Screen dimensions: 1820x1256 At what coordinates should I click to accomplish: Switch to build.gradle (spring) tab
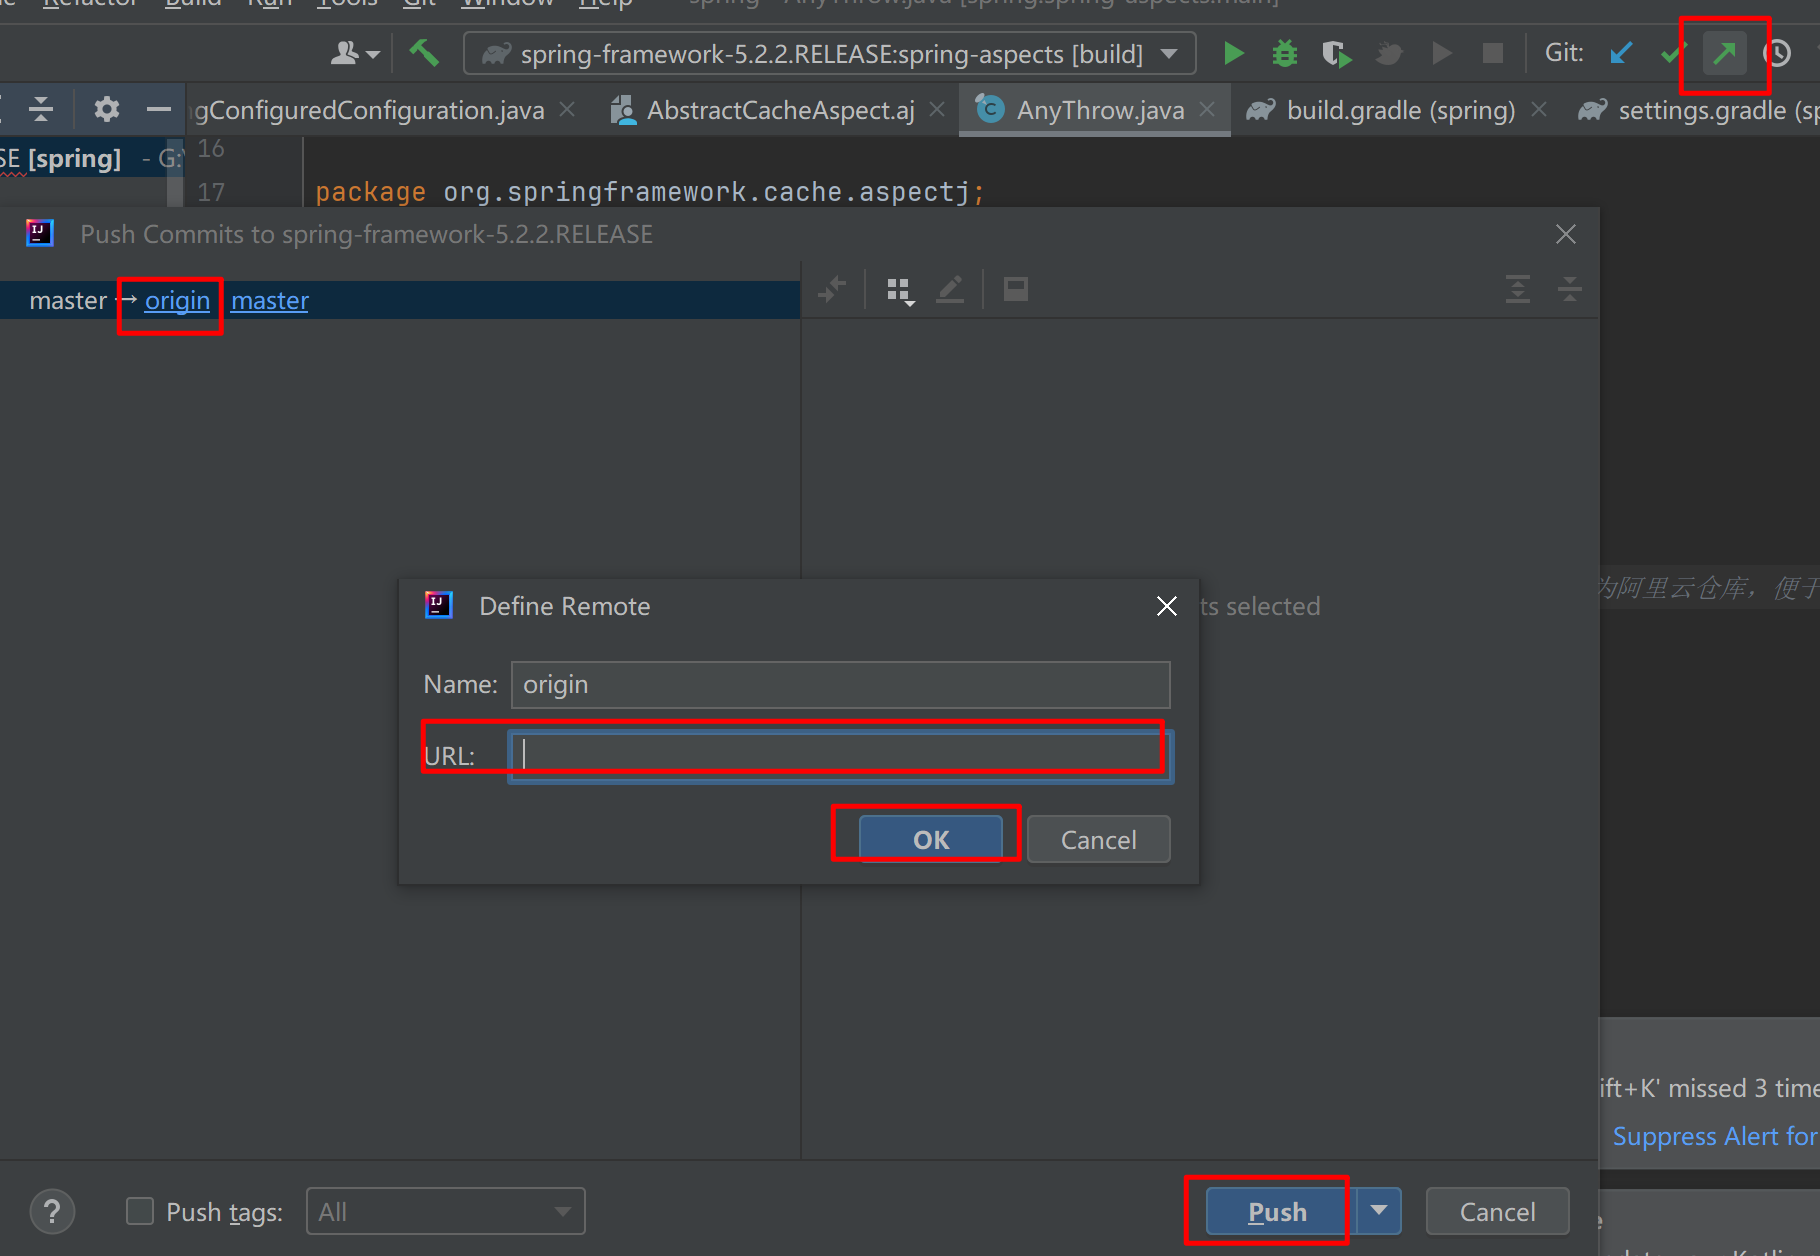pyautogui.click(x=1400, y=110)
